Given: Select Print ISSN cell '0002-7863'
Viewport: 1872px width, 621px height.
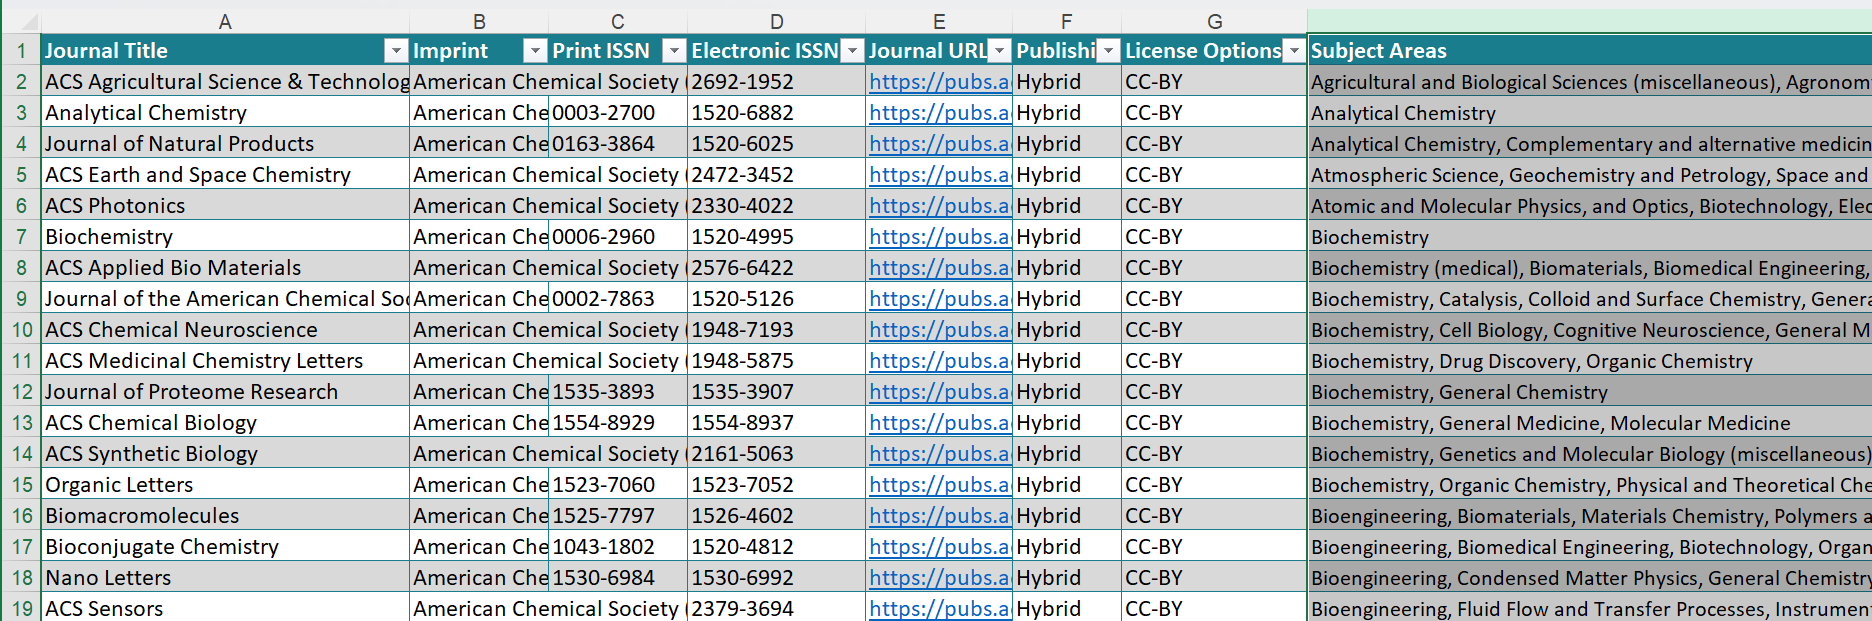Looking at the screenshot, I should [x=618, y=299].
